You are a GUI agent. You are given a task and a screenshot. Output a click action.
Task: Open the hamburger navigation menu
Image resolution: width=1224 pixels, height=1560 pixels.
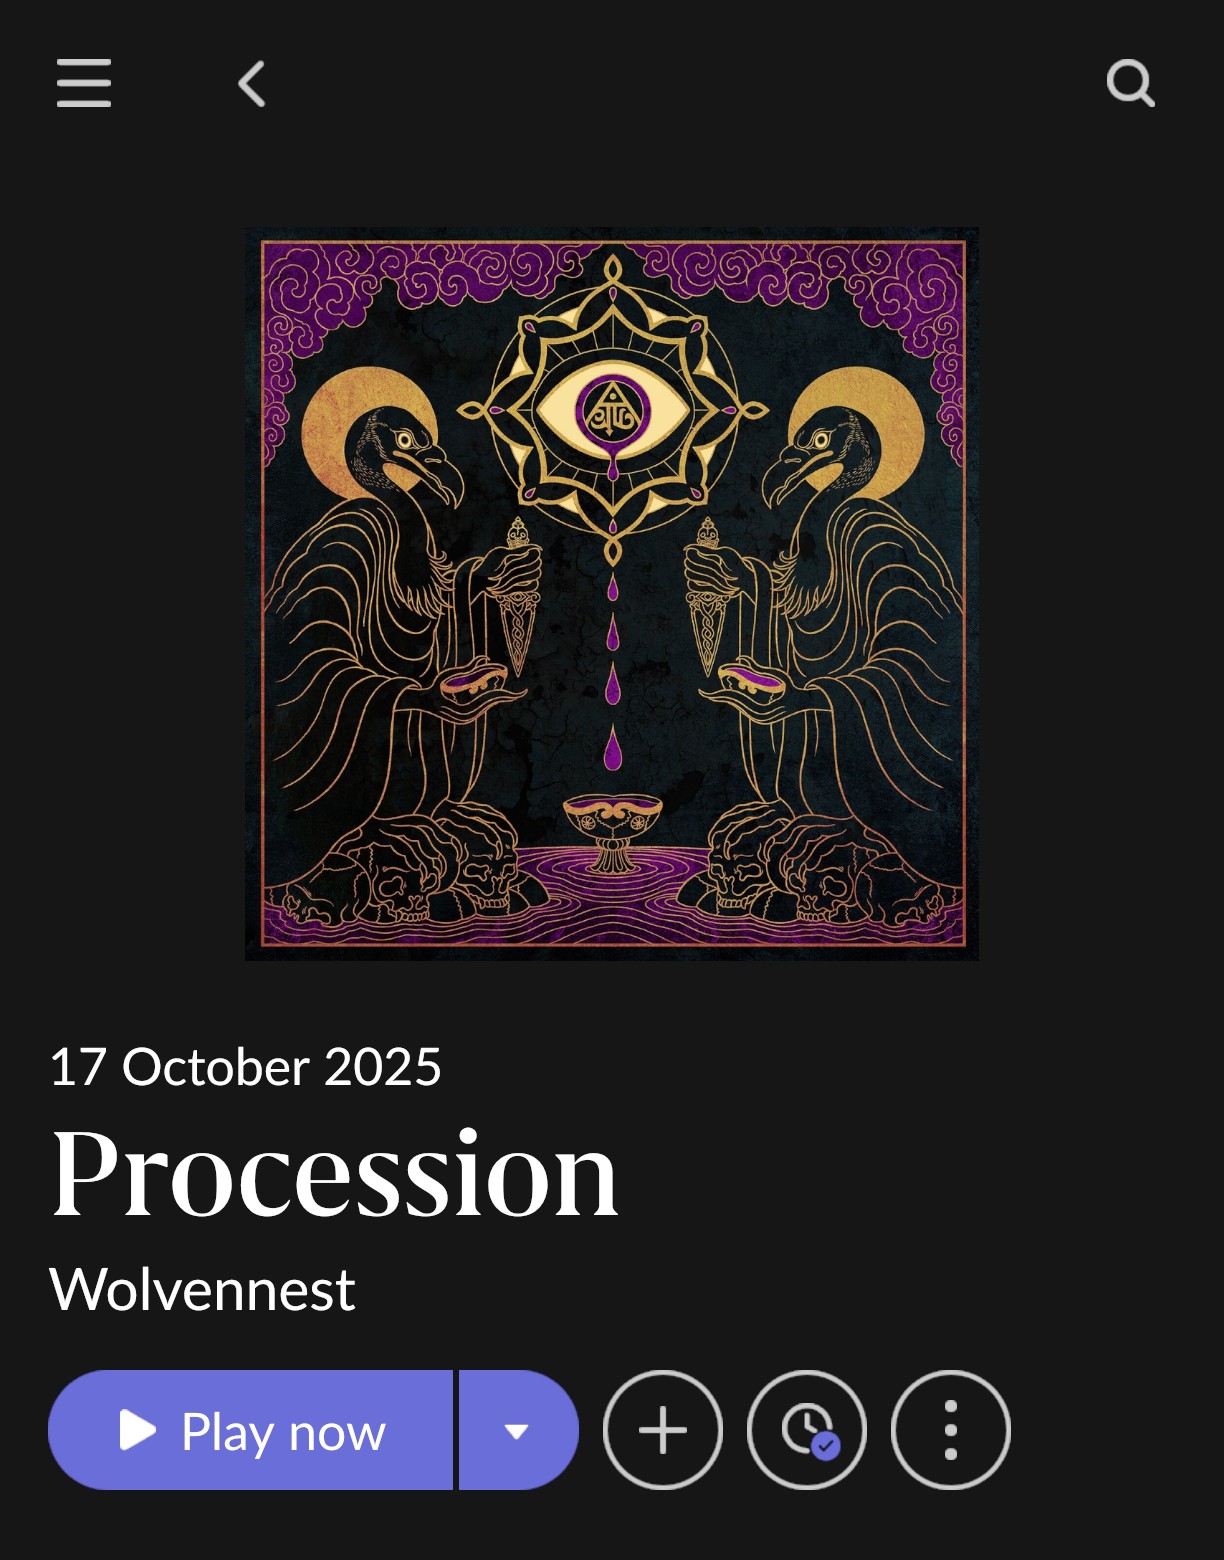point(84,83)
